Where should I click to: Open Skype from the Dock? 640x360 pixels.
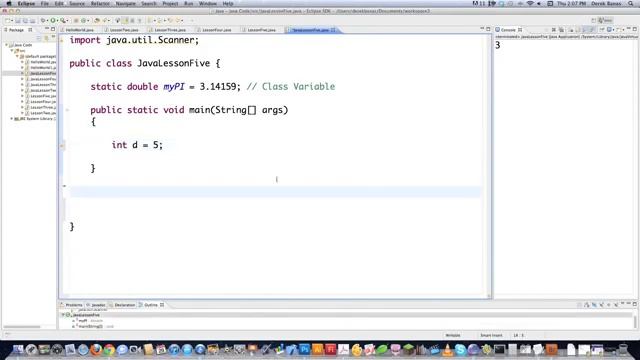[460, 349]
